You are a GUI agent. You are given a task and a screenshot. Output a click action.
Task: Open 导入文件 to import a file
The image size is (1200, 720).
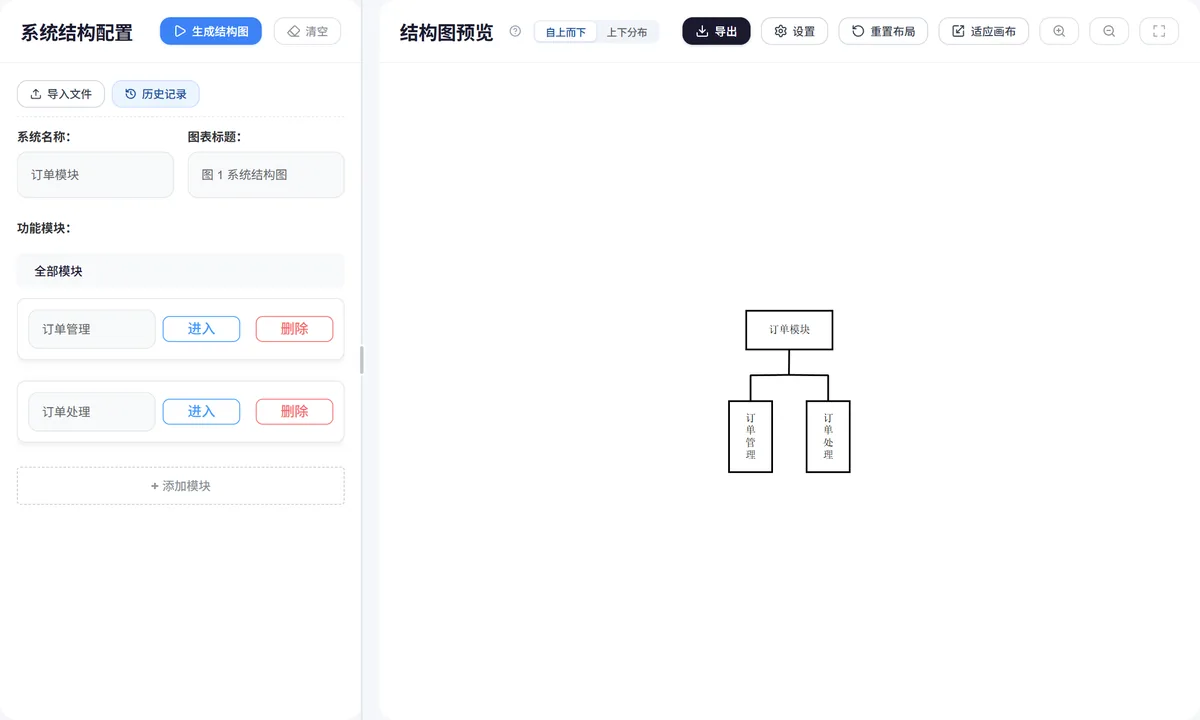tap(61, 94)
